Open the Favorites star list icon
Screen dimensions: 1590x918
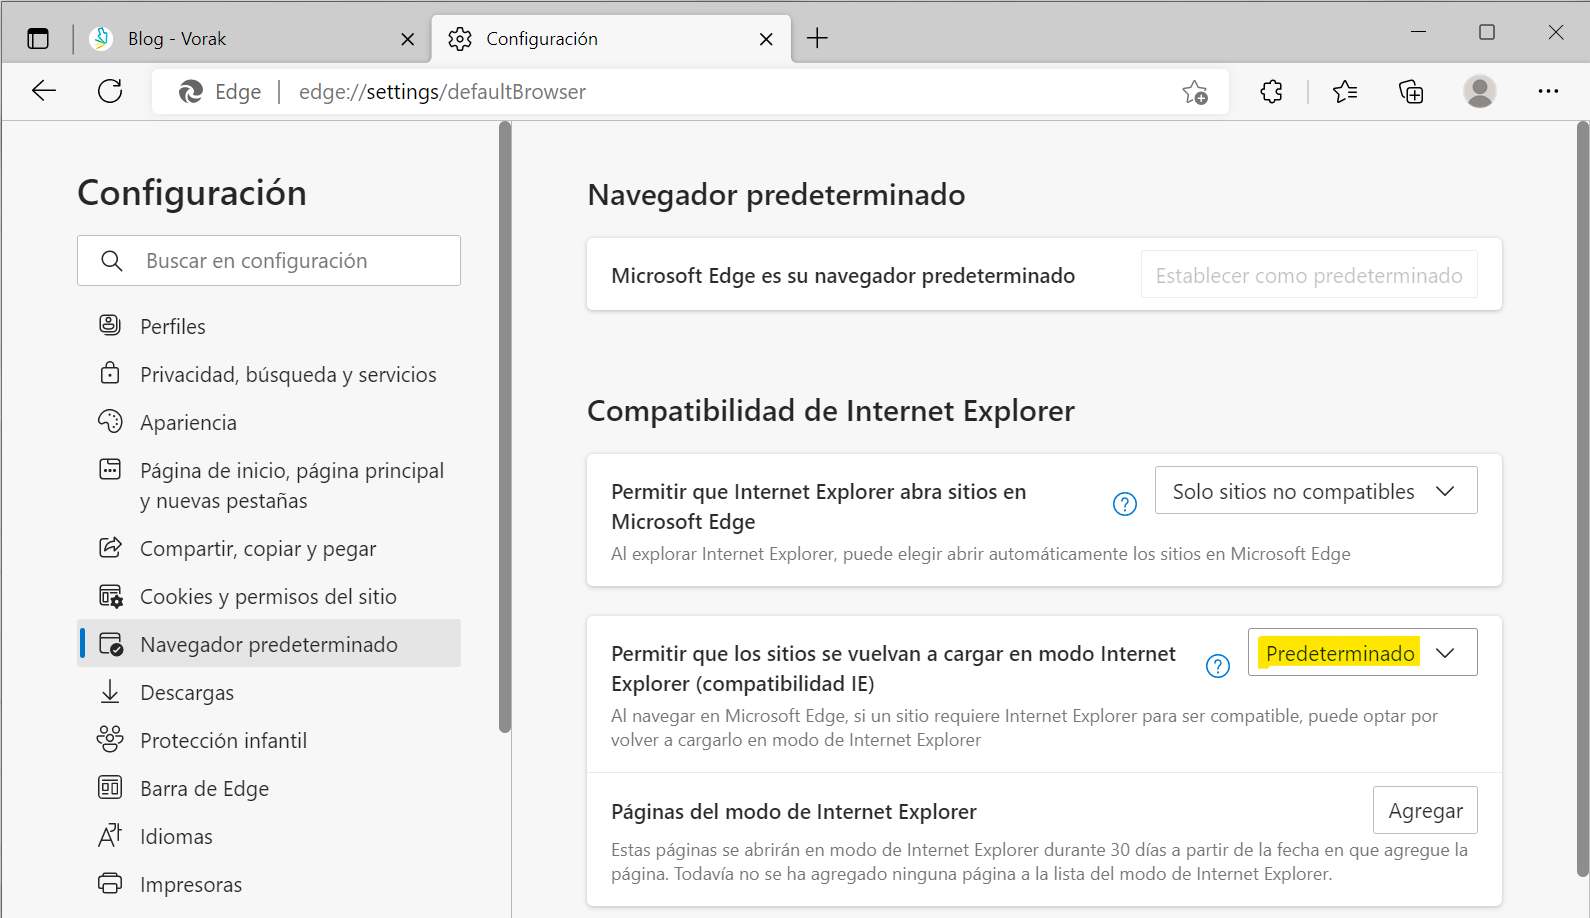click(1345, 92)
